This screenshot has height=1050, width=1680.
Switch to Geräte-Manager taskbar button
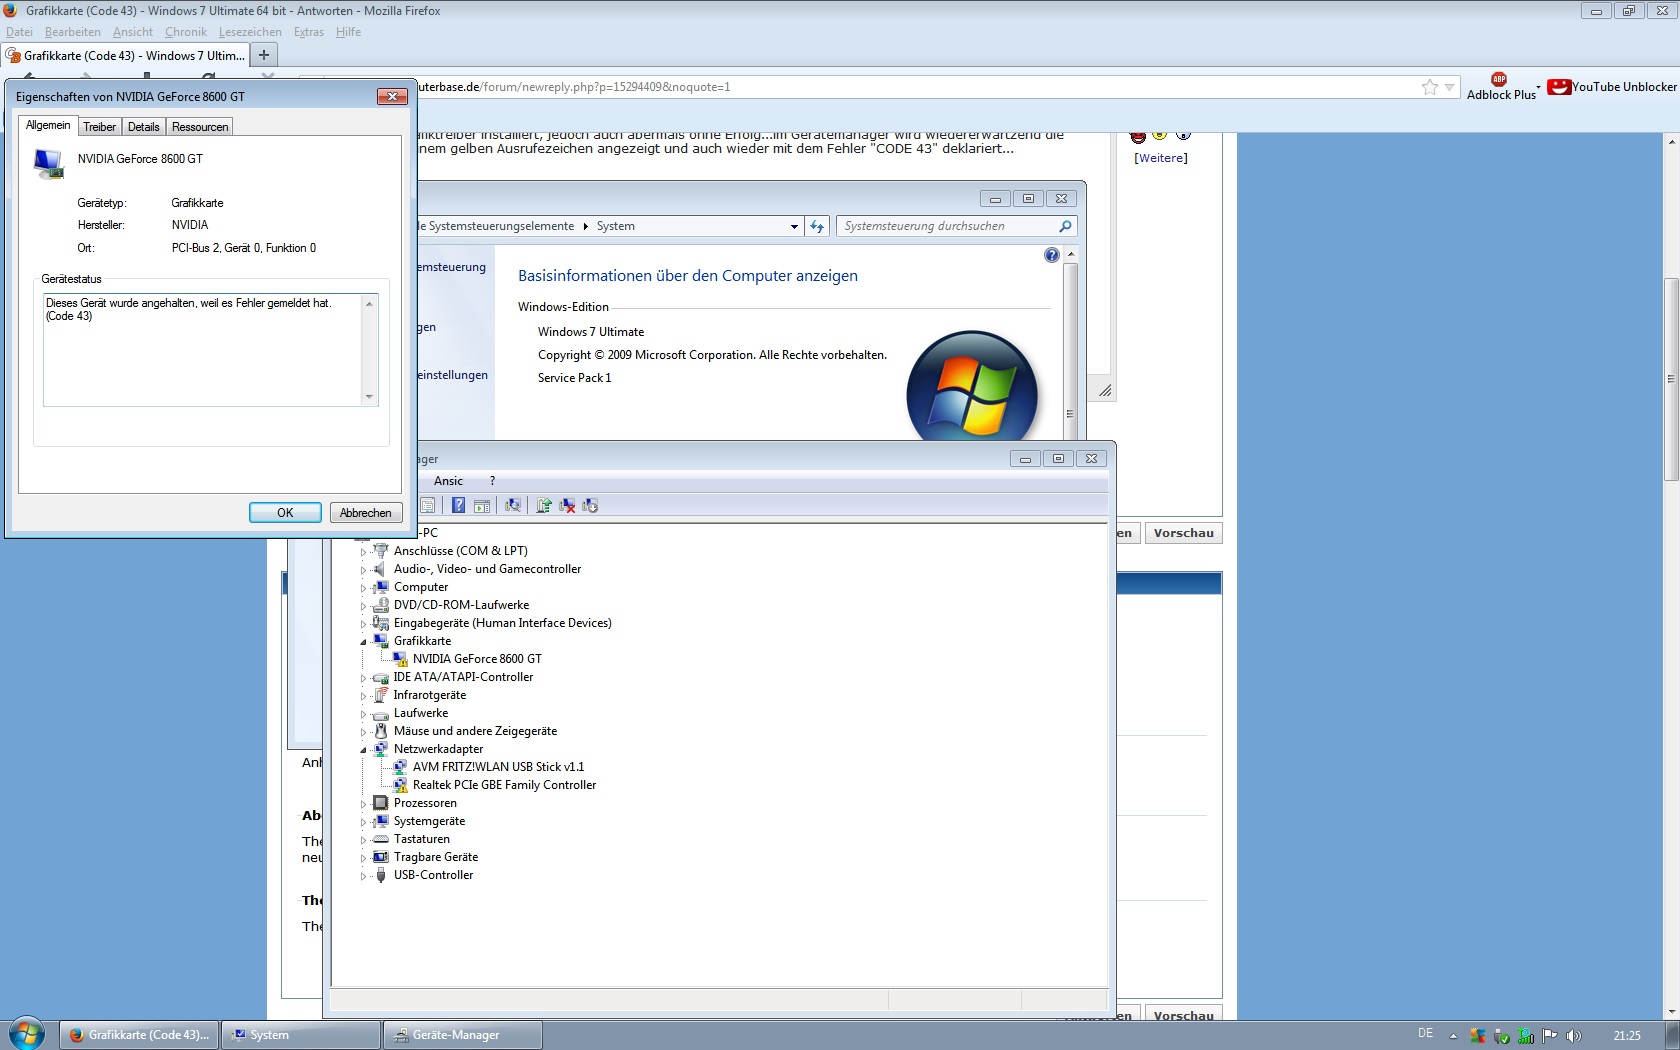tap(463, 1035)
